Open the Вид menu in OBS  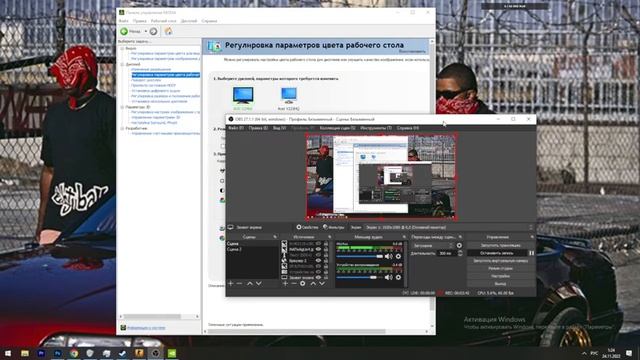(x=280, y=128)
